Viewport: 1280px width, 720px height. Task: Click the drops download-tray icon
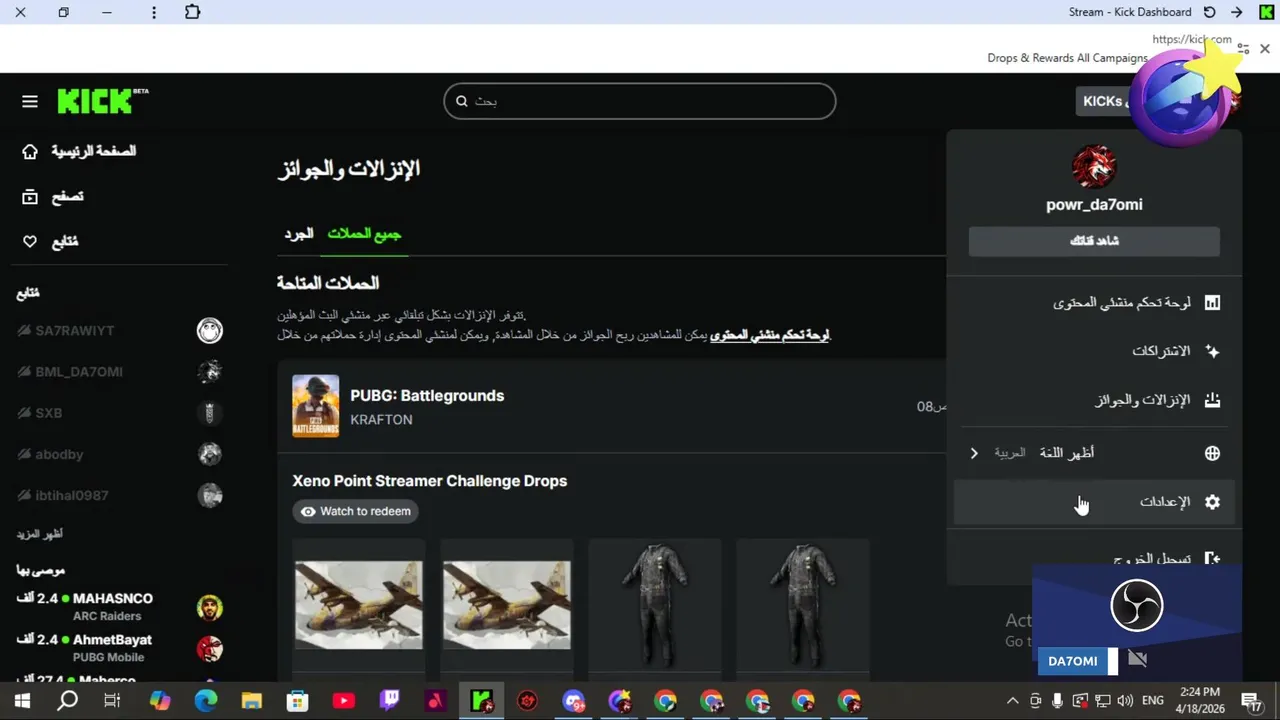coord(1212,400)
